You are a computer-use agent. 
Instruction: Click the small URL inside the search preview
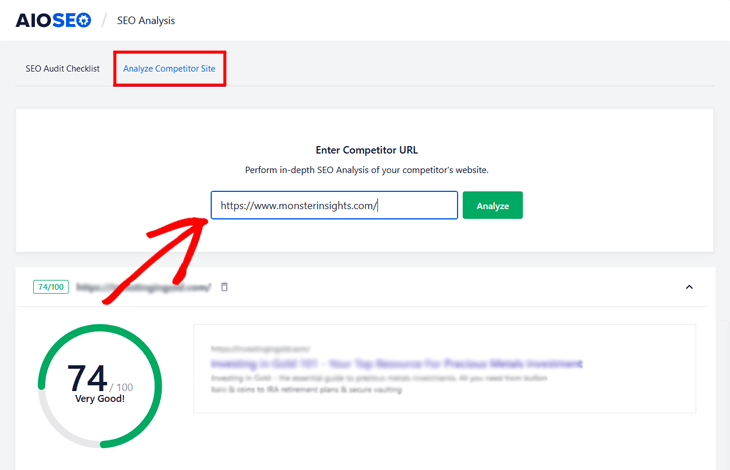point(260,349)
